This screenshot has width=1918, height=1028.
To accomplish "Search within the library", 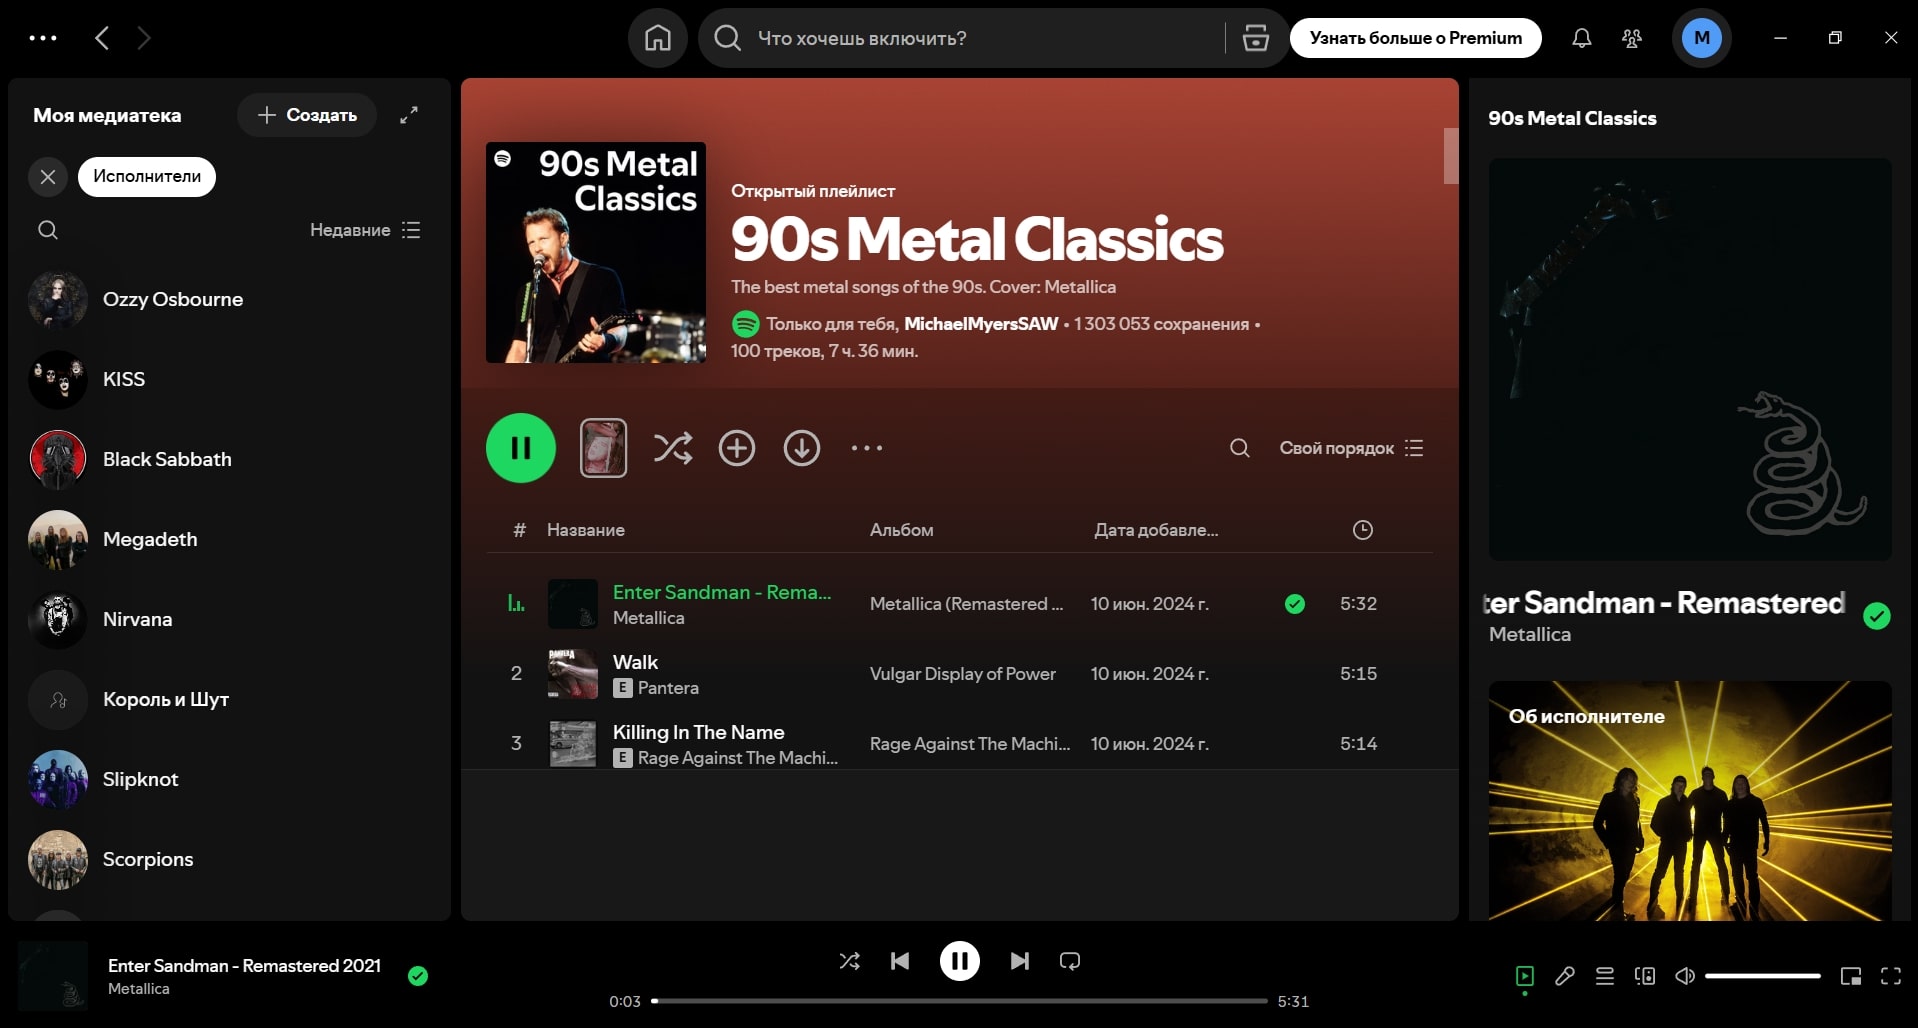I will [x=47, y=230].
